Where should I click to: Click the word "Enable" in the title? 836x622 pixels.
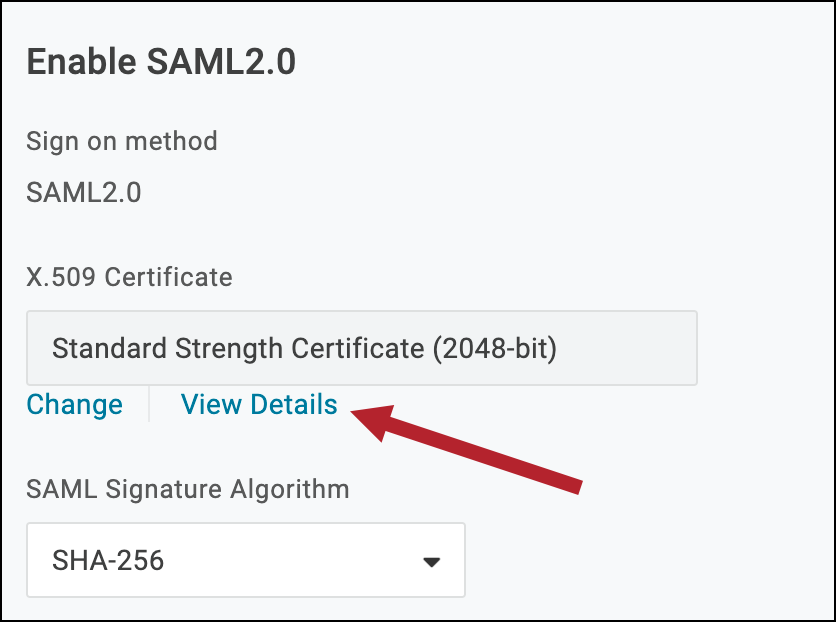tap(82, 62)
